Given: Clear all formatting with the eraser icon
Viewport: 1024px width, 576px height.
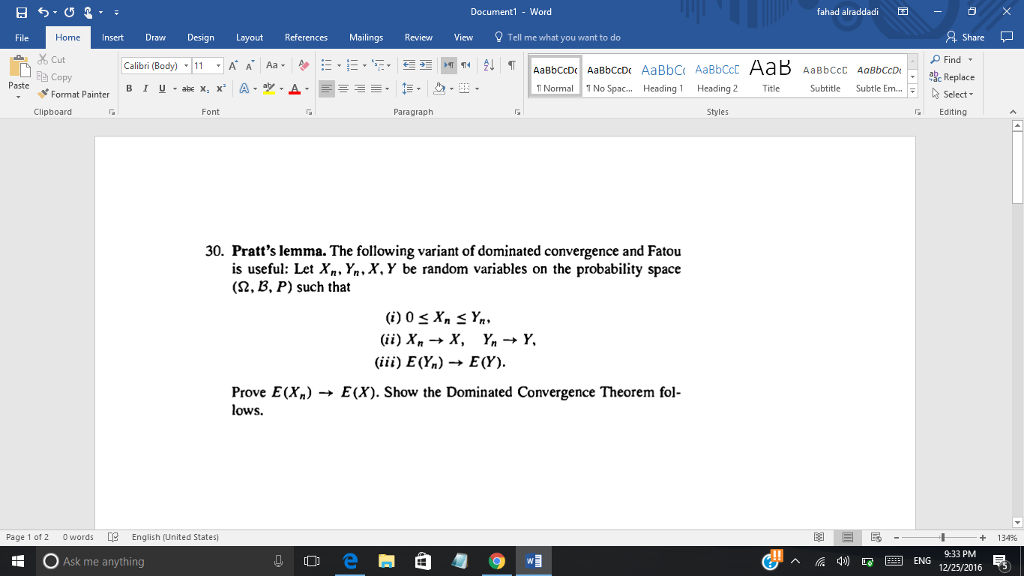Looking at the screenshot, I should tap(303, 66).
